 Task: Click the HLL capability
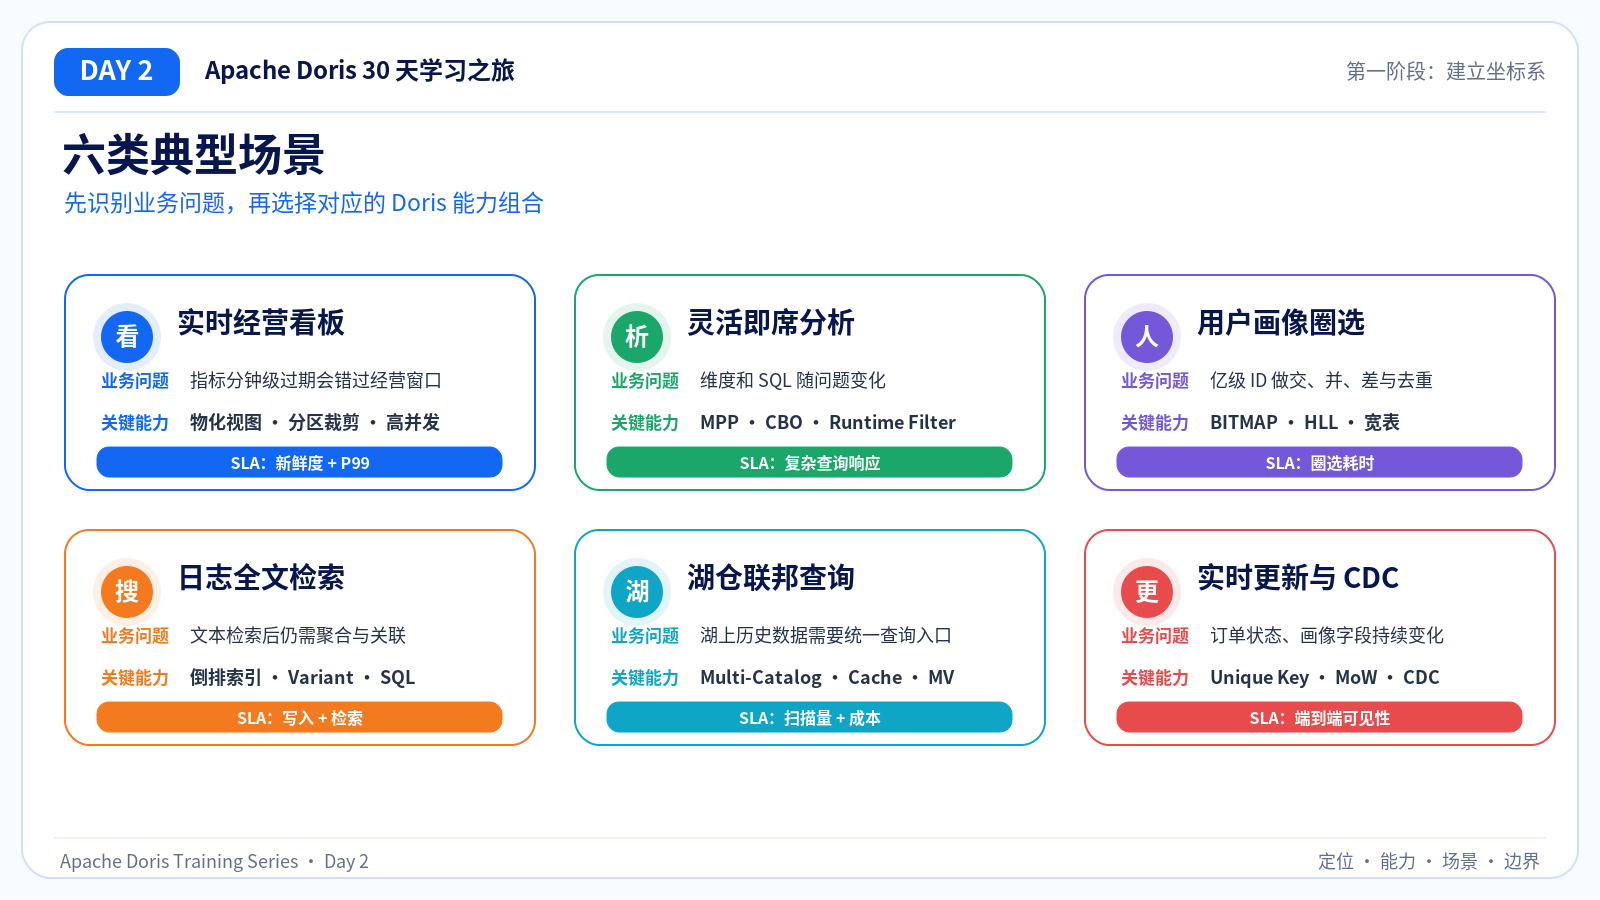1321,423
